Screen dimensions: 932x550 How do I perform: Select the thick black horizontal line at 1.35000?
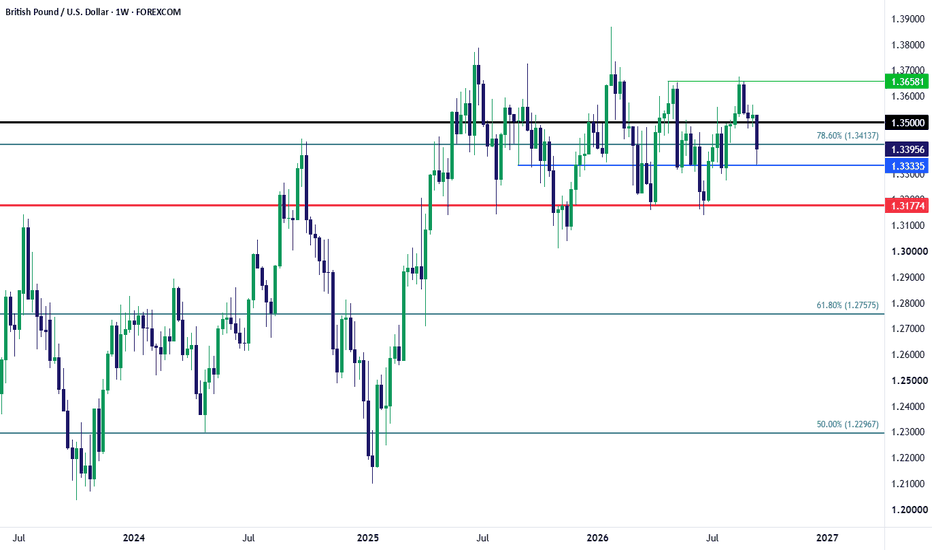tap(442, 122)
